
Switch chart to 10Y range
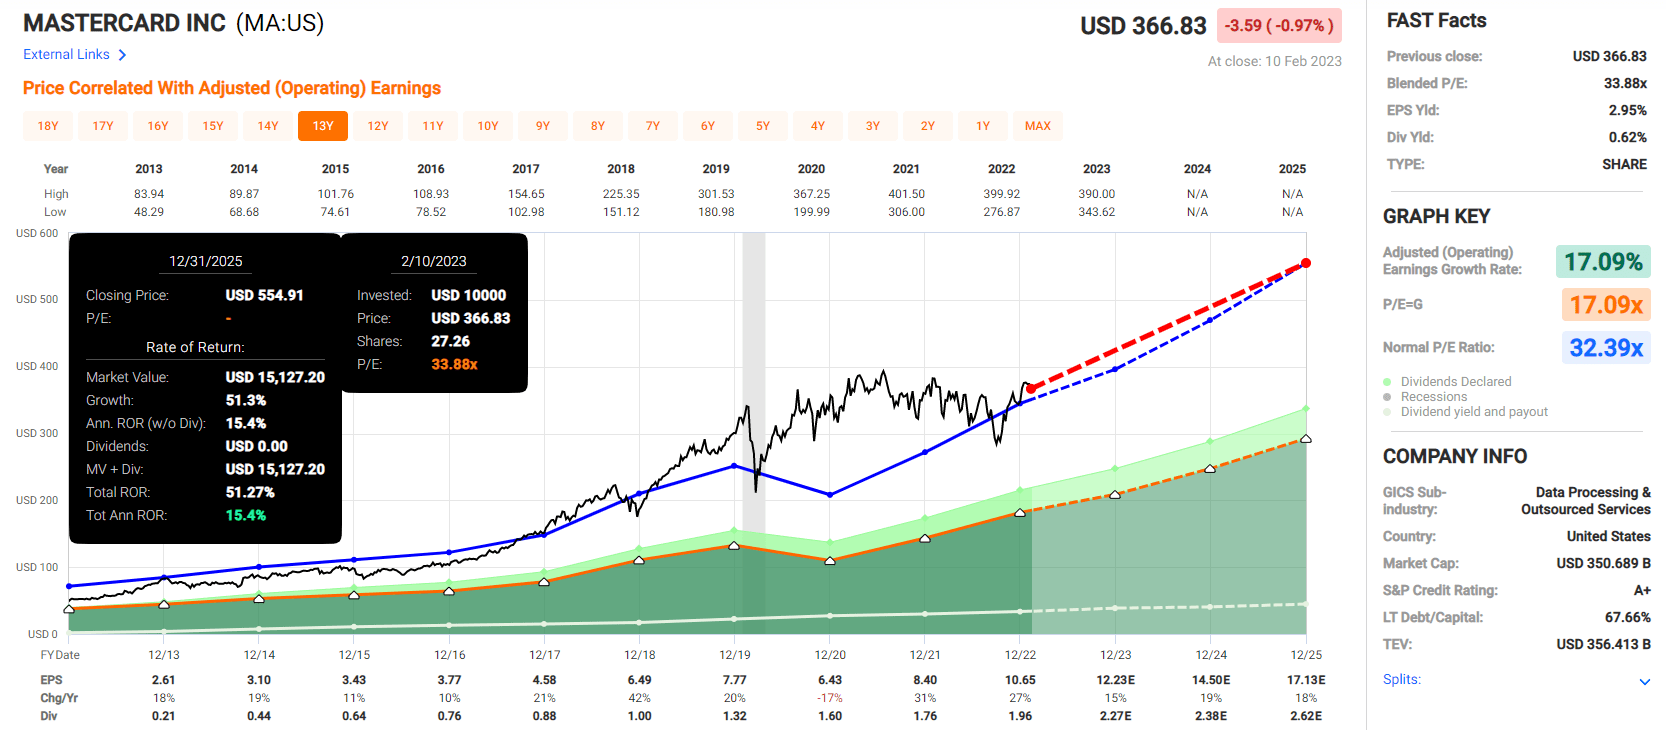[488, 126]
